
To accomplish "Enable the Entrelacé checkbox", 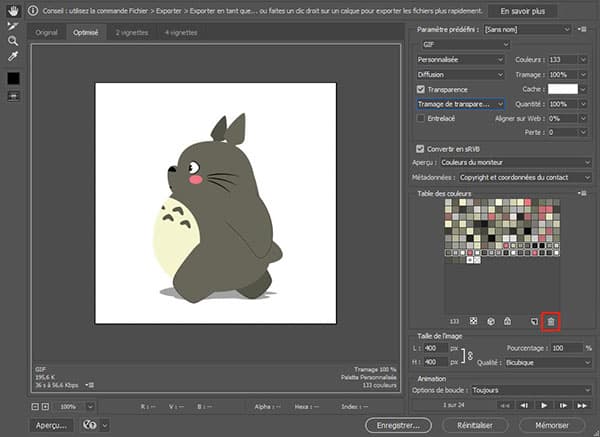I will point(421,118).
